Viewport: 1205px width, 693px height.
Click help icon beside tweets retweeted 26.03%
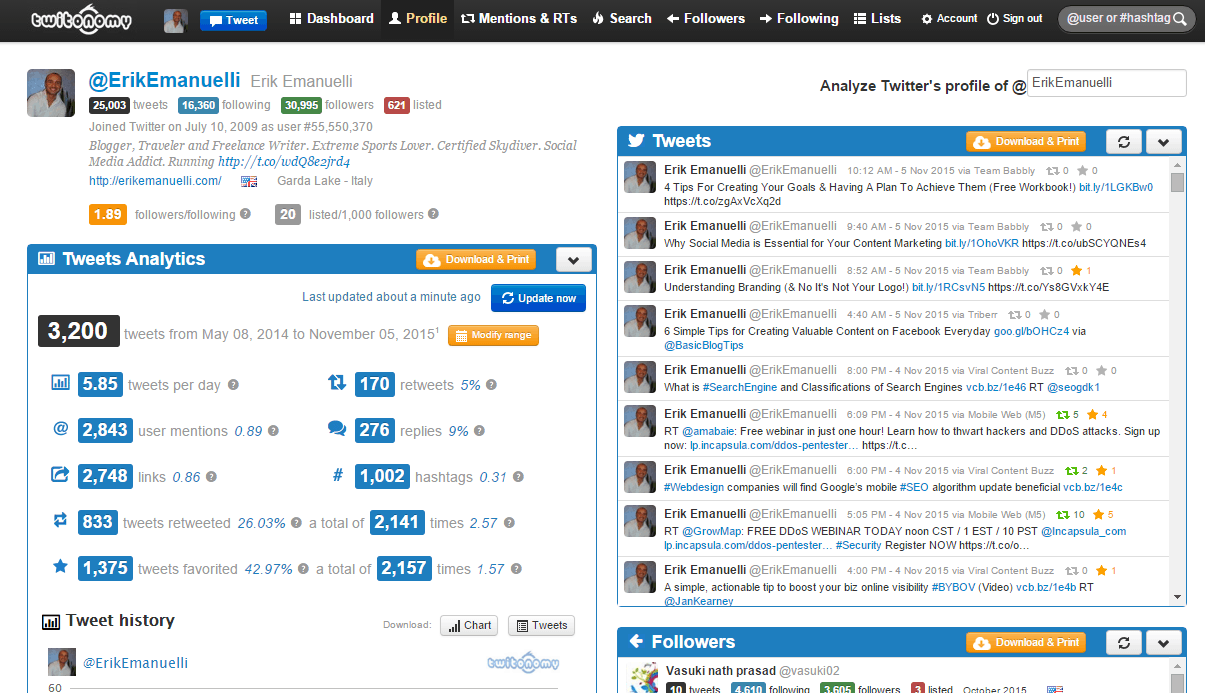pos(297,523)
